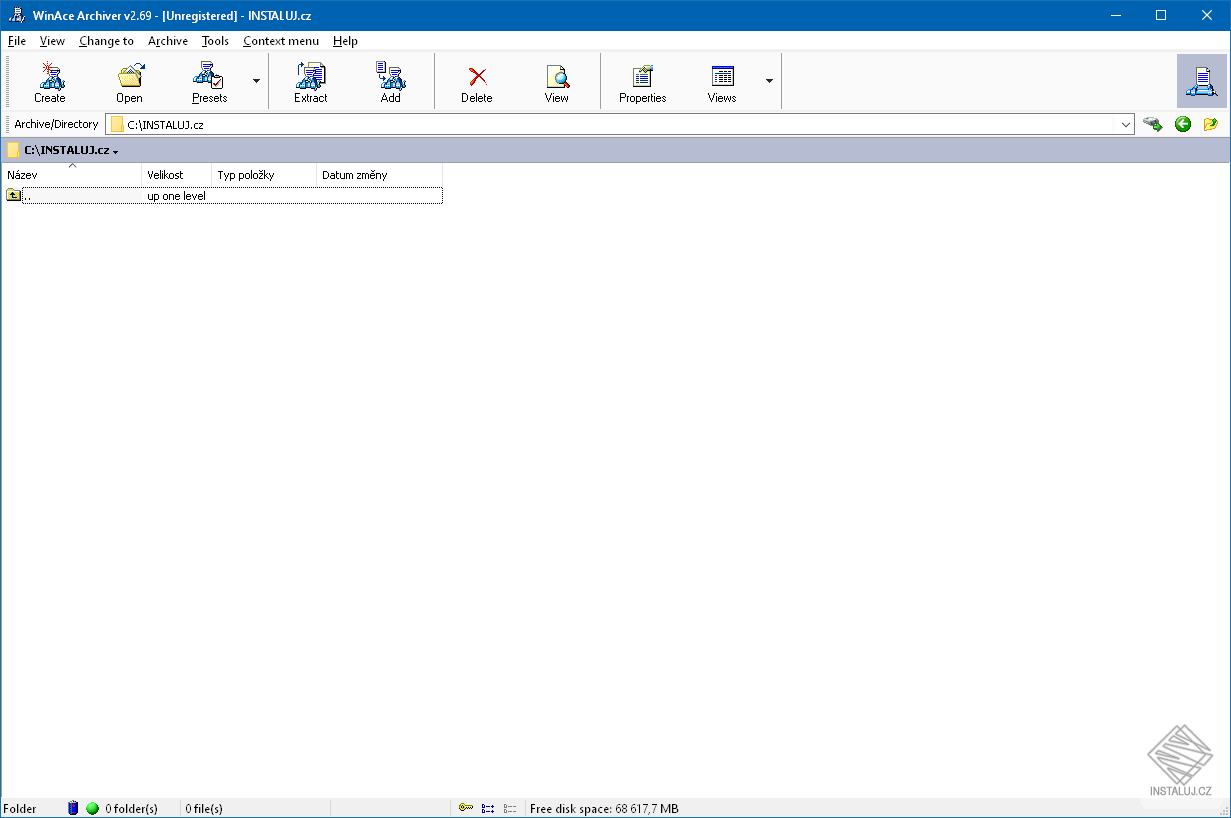1231x818 pixels.
Task: Click the WinAce app icon in title bar
Action: click(x=17, y=15)
